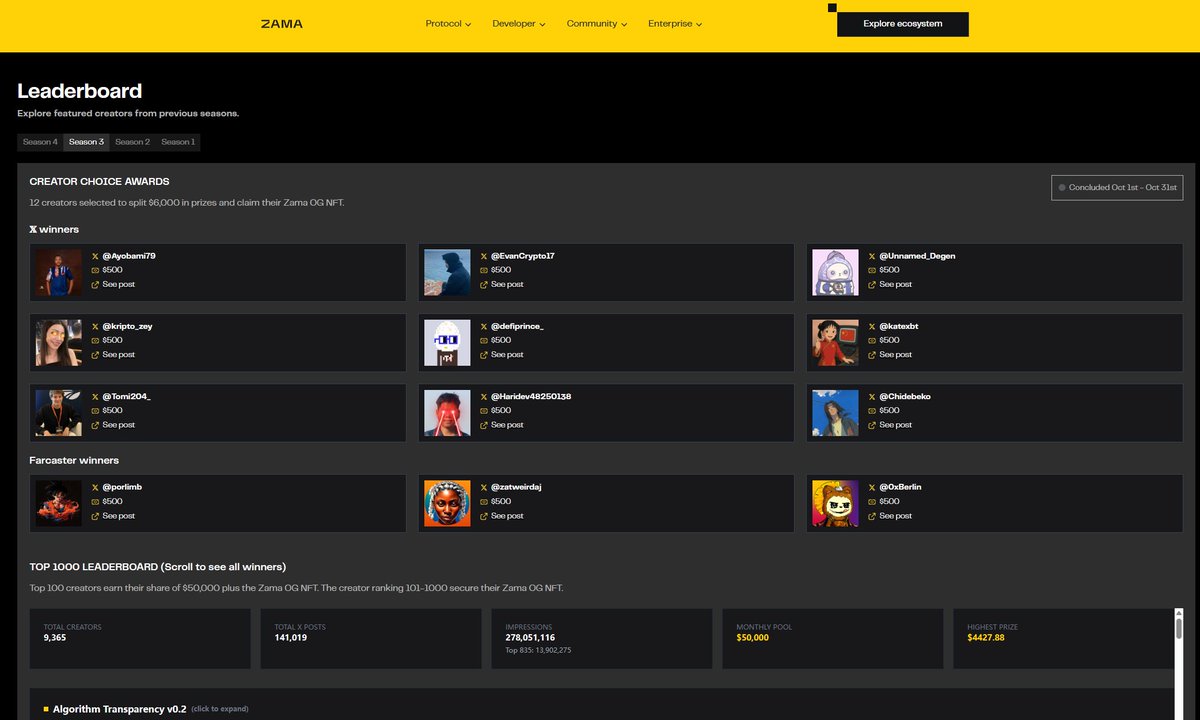The width and height of the screenshot is (1200, 720).
Task: Click @Chidebeko avatar image
Action: [x=835, y=413]
